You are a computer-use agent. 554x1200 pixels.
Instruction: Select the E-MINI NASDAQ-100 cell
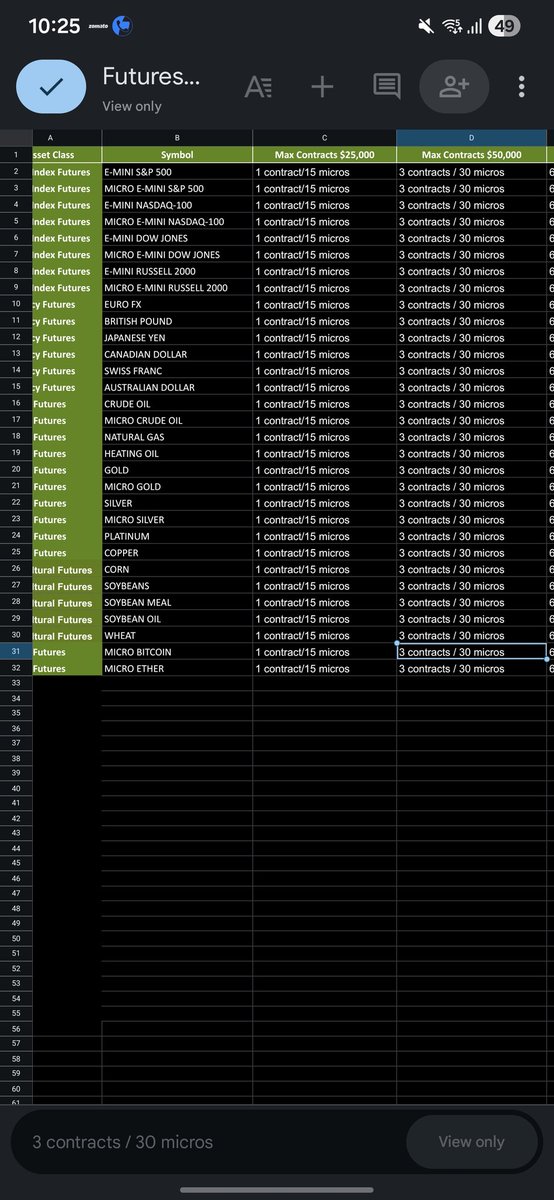[177, 205]
